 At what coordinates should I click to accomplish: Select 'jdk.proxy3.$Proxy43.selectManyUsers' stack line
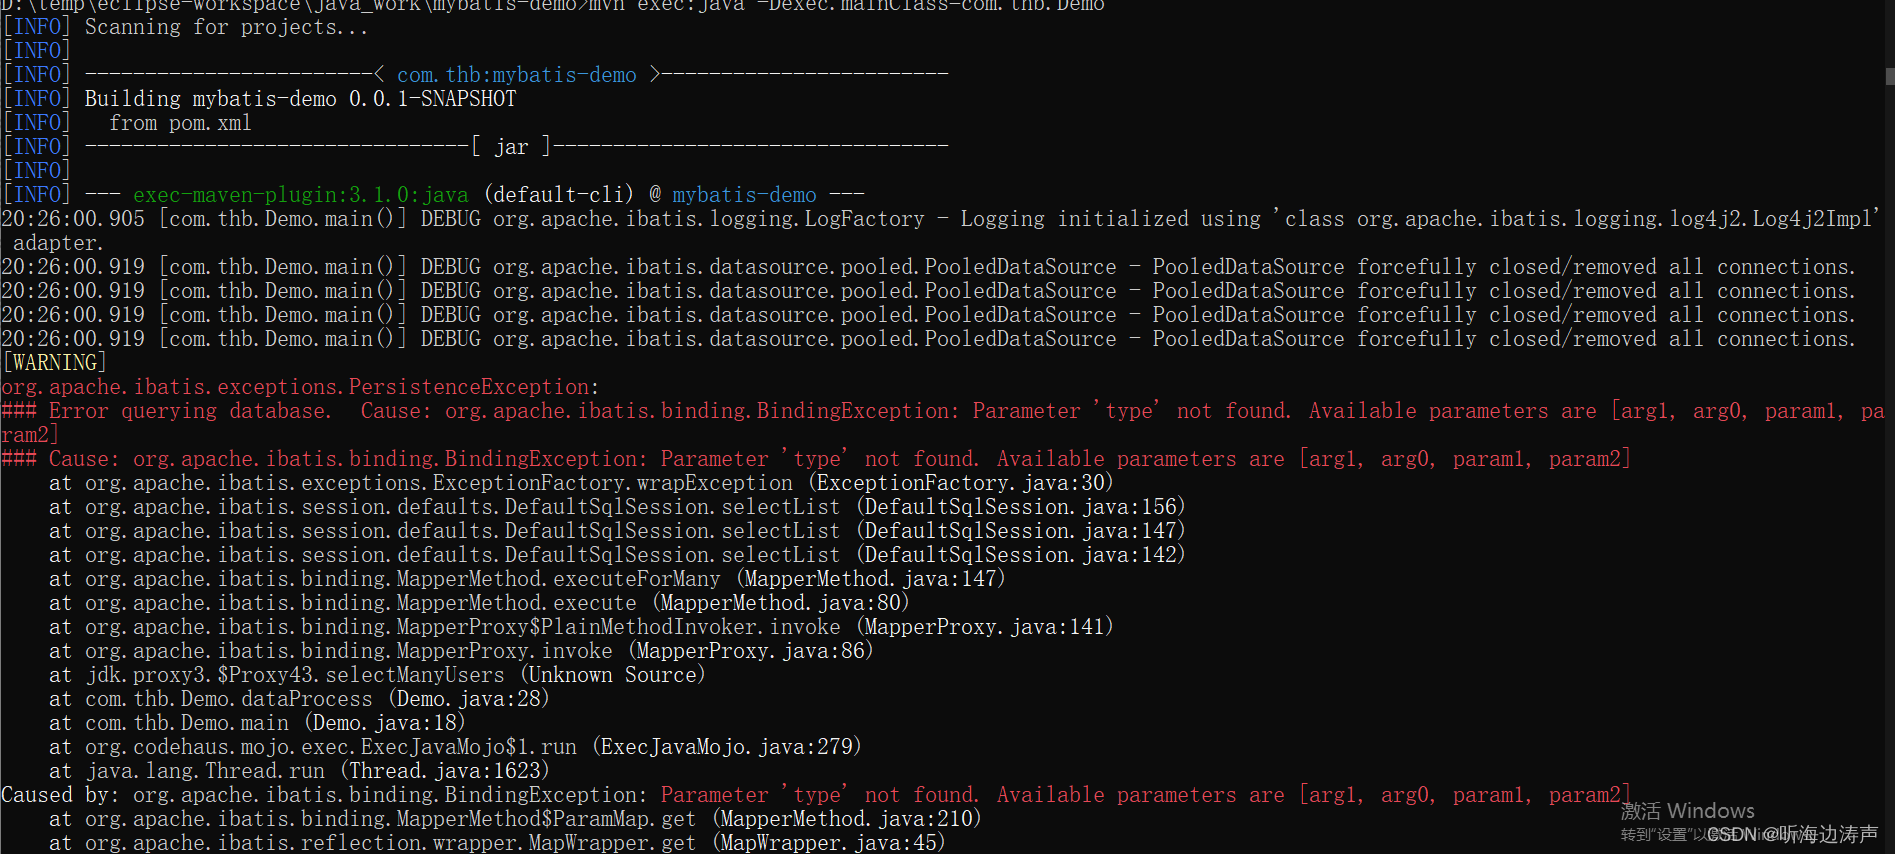coord(294,675)
